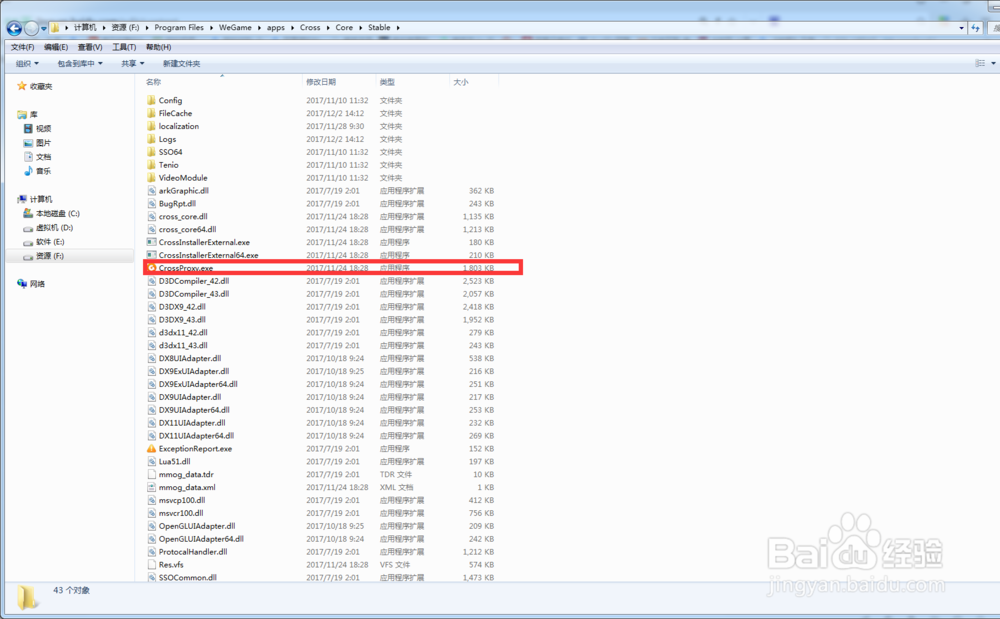Select Res.vfs file icon
Viewport: 1000px width, 619px height.
point(151,565)
